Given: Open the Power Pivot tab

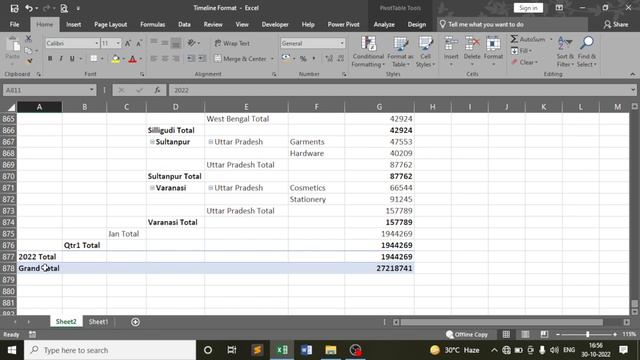Looking at the screenshot, I should [x=343, y=24].
